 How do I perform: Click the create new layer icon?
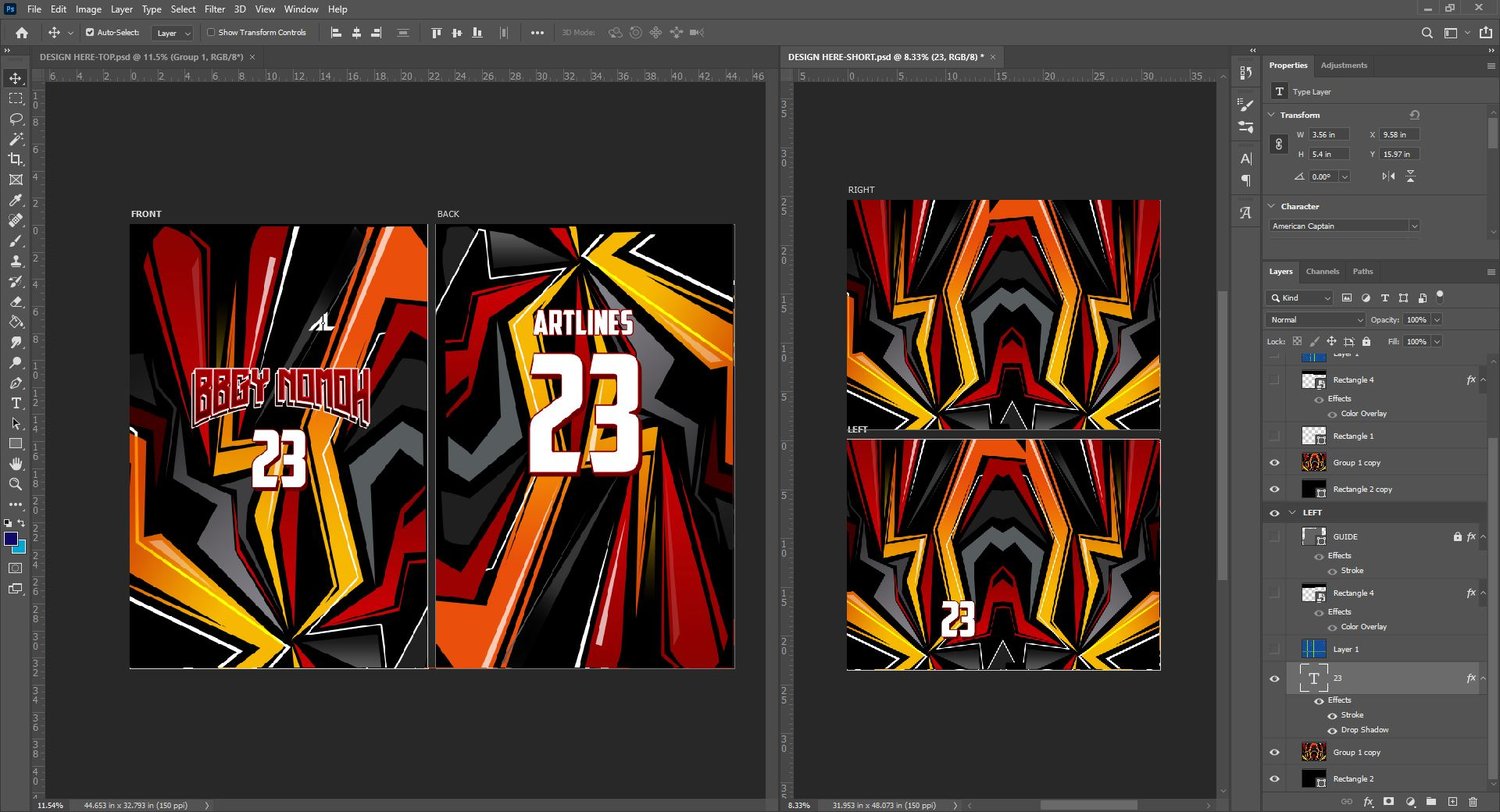[1451, 801]
